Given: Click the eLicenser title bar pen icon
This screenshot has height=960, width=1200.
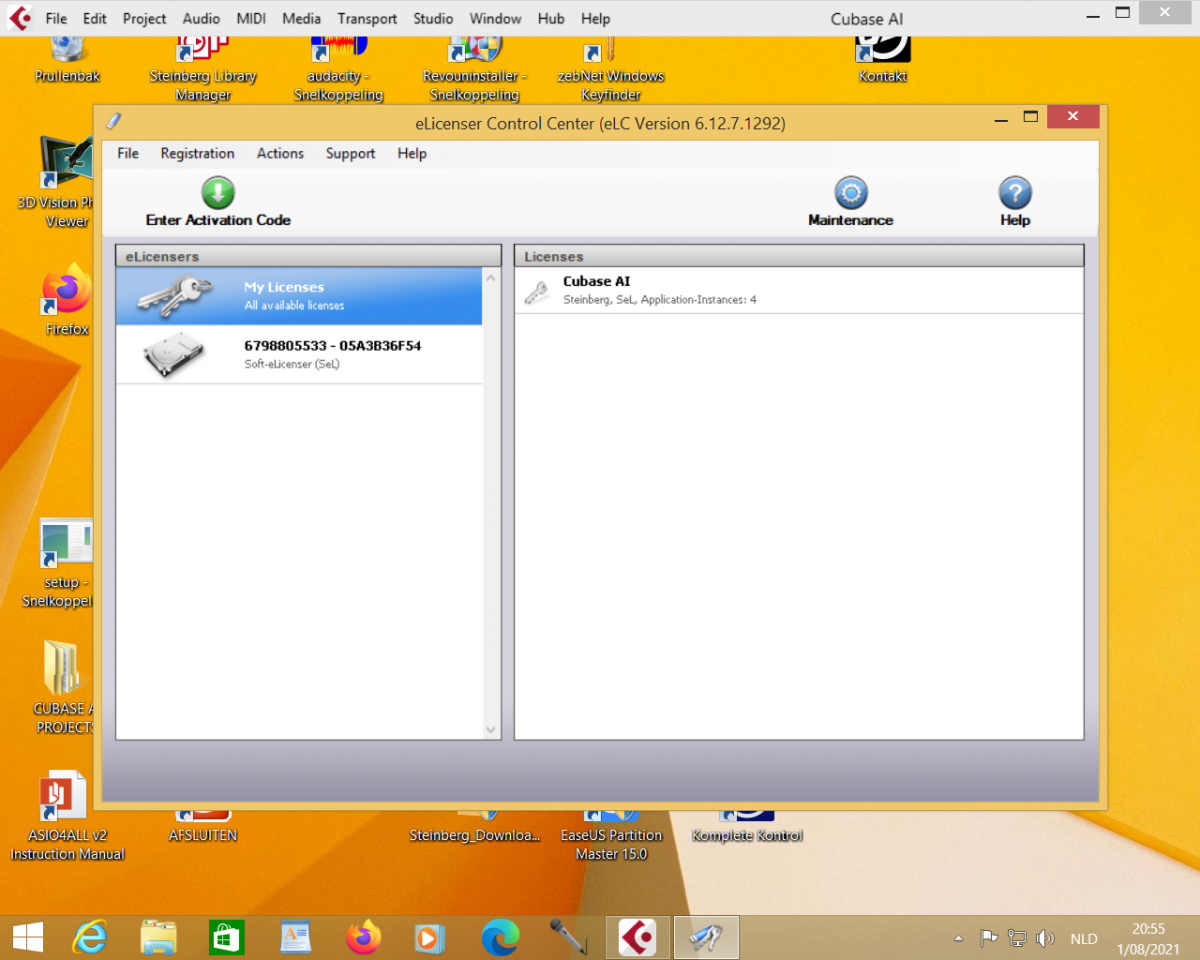Looking at the screenshot, I should [x=113, y=121].
